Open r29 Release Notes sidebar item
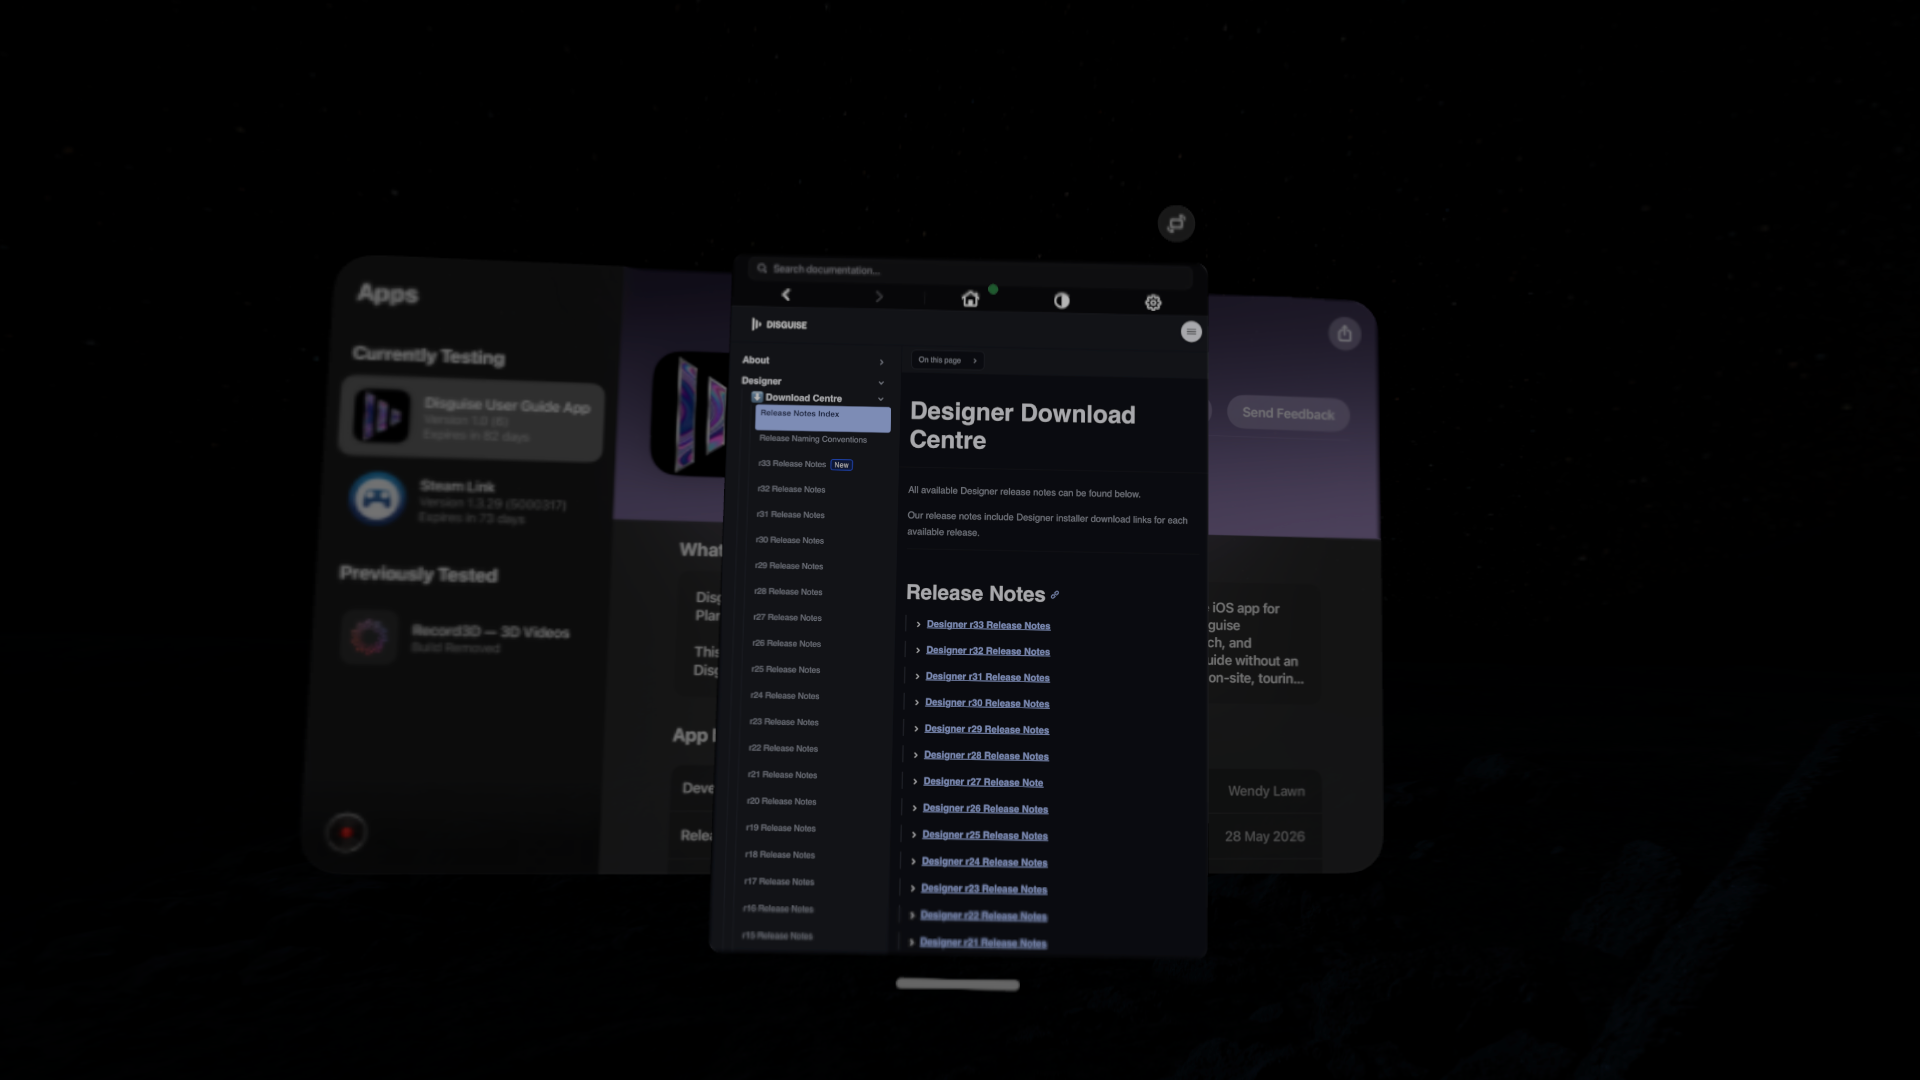This screenshot has width=1920, height=1080. tap(789, 566)
